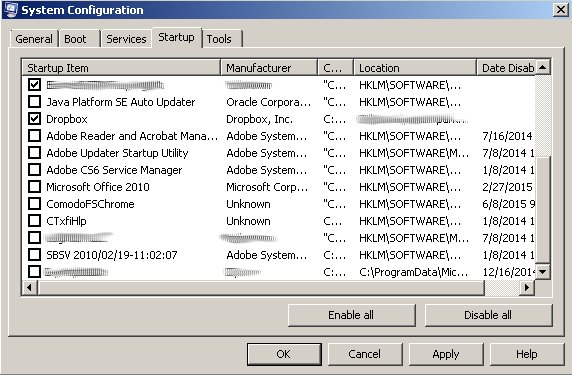This screenshot has width=572, height=375.
Task: Sort by Manufacturer column header
Action: click(269, 68)
